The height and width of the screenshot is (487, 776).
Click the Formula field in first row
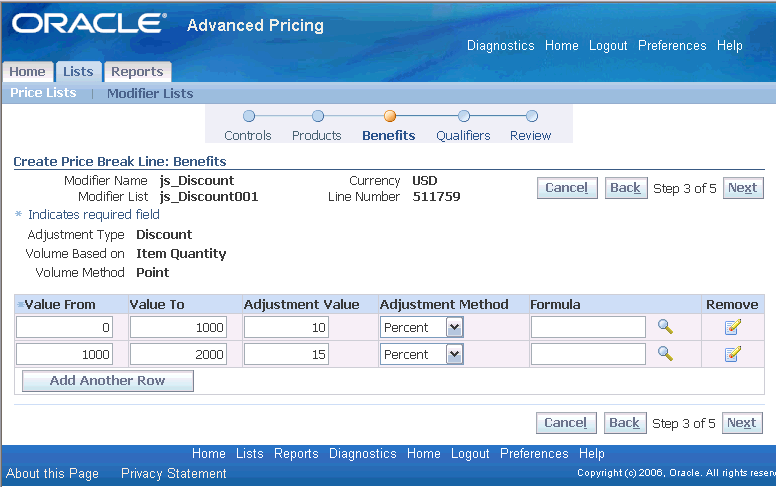588,327
